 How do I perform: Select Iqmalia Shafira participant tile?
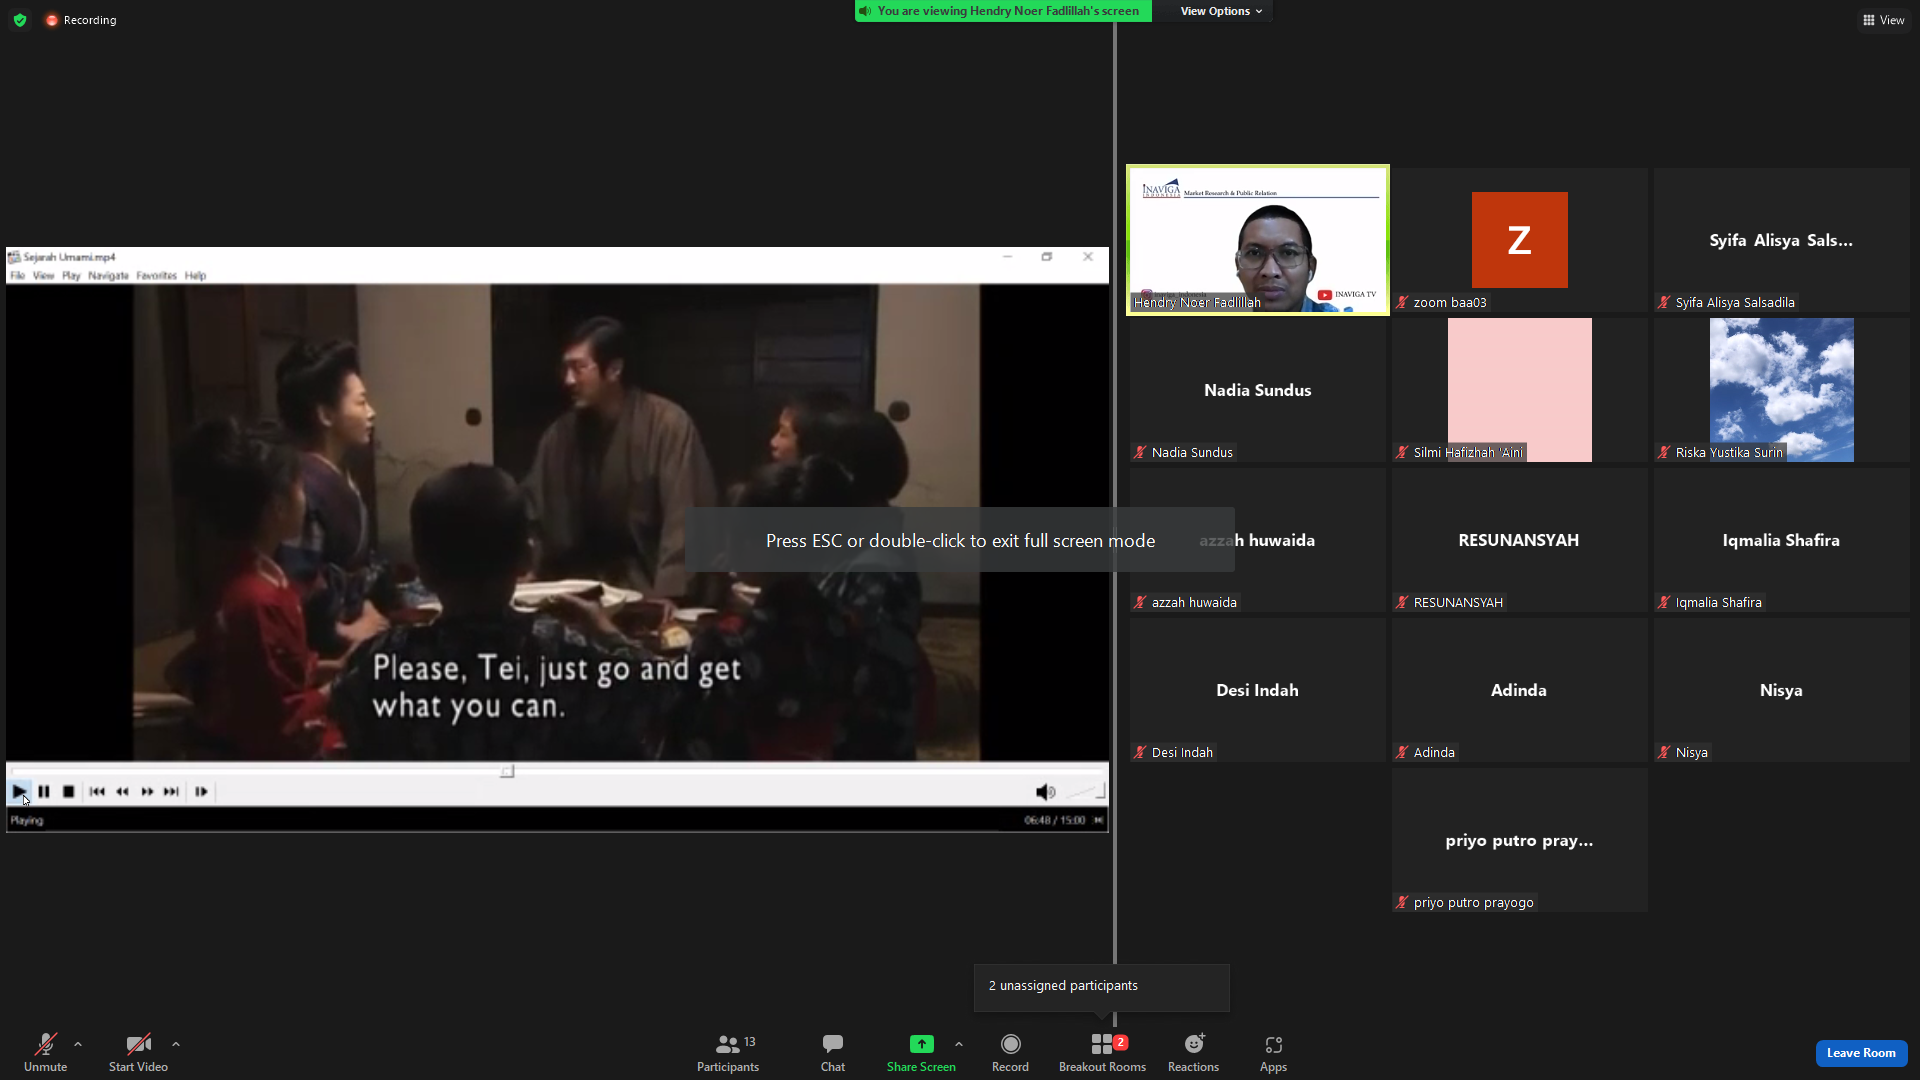(x=1781, y=540)
